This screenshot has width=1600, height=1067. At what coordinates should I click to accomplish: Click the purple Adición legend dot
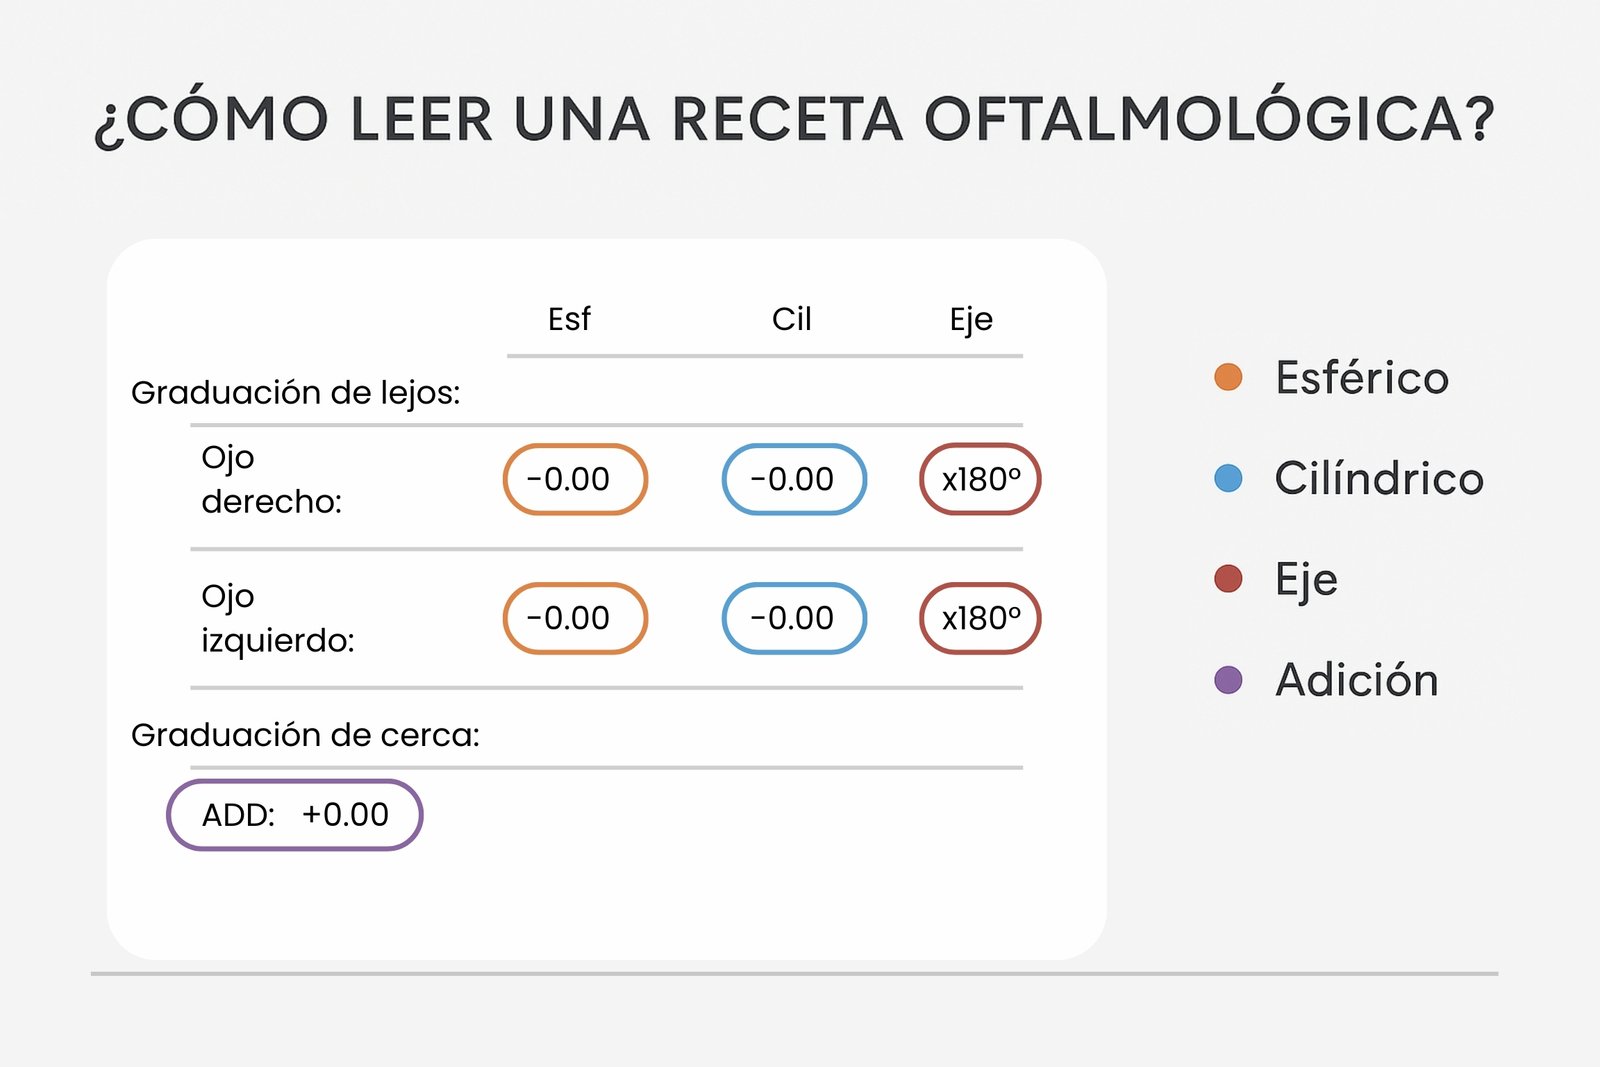coord(1228,680)
